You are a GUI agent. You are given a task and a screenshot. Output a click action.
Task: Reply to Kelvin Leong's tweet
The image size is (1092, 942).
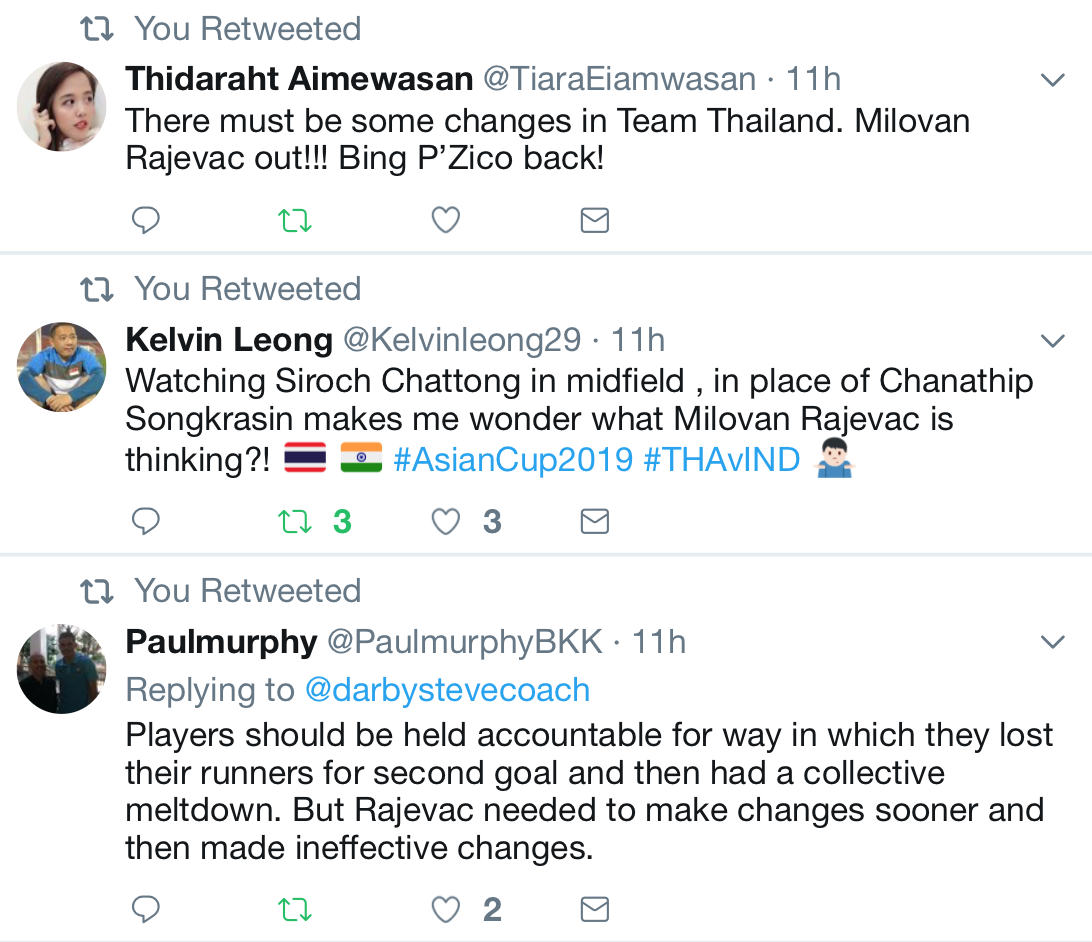tap(145, 520)
